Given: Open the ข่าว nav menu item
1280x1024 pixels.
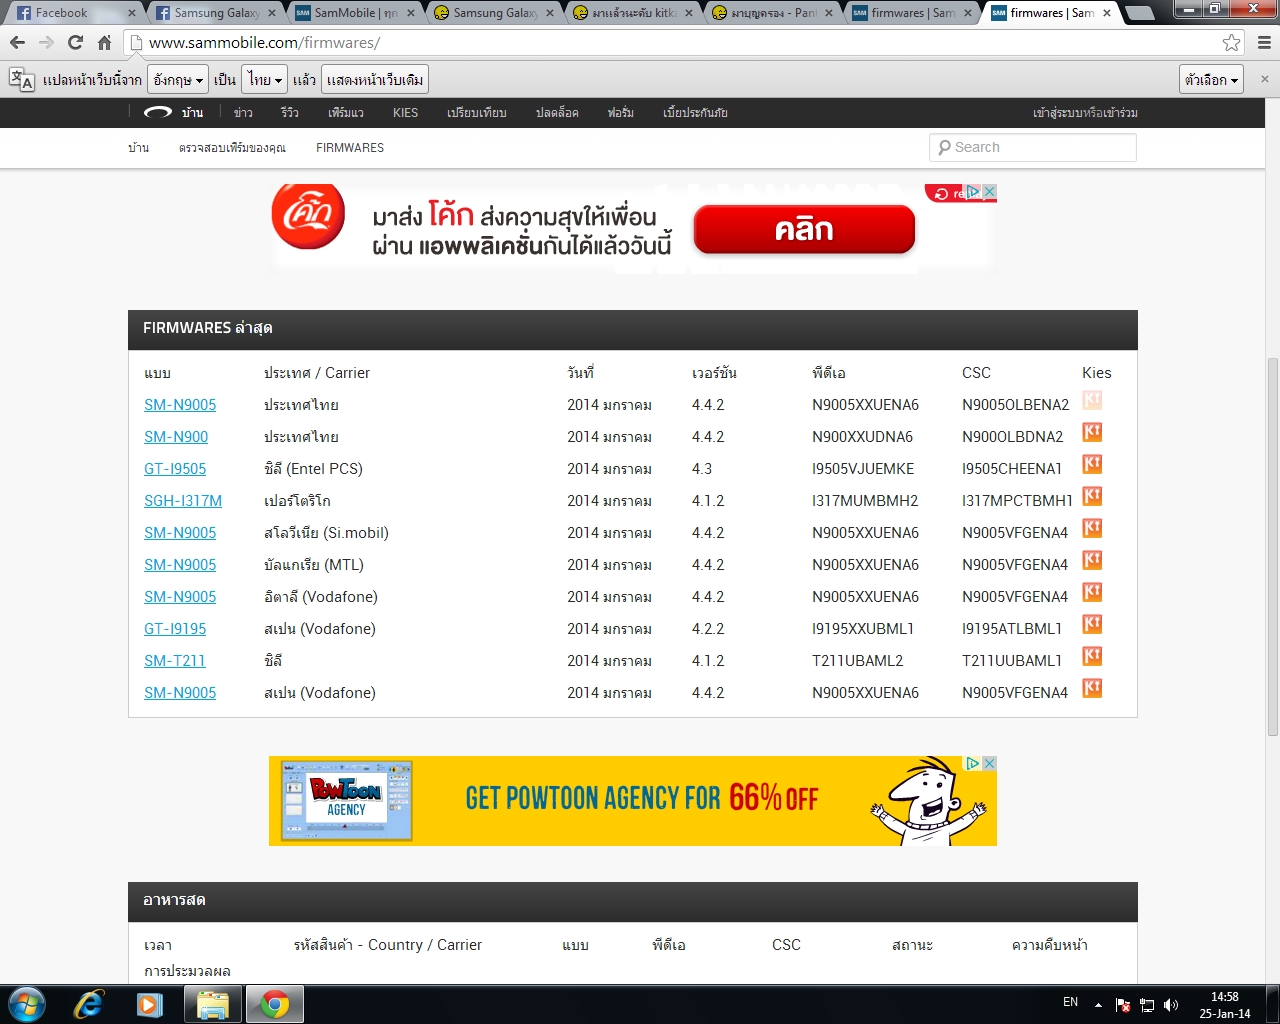Looking at the screenshot, I should pos(243,112).
